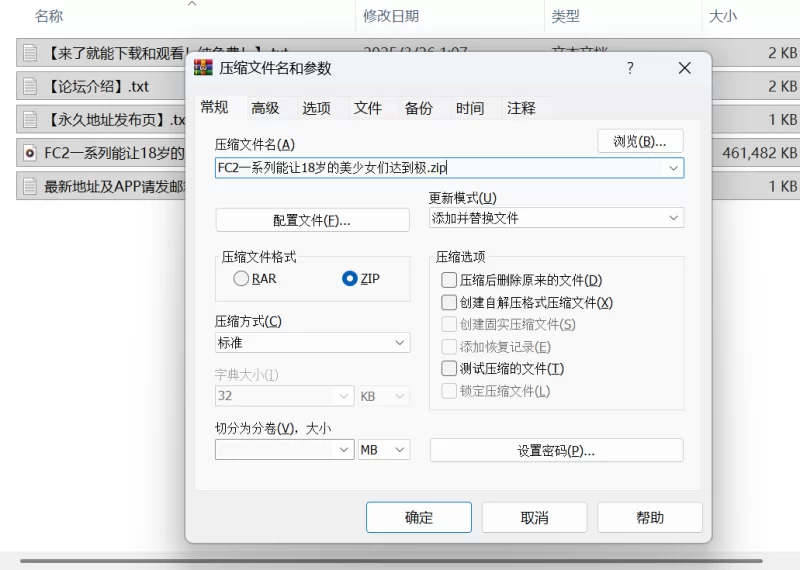Enable 压缩后删除原来的文件 checkbox
This screenshot has width=800, height=570.
coord(449,280)
